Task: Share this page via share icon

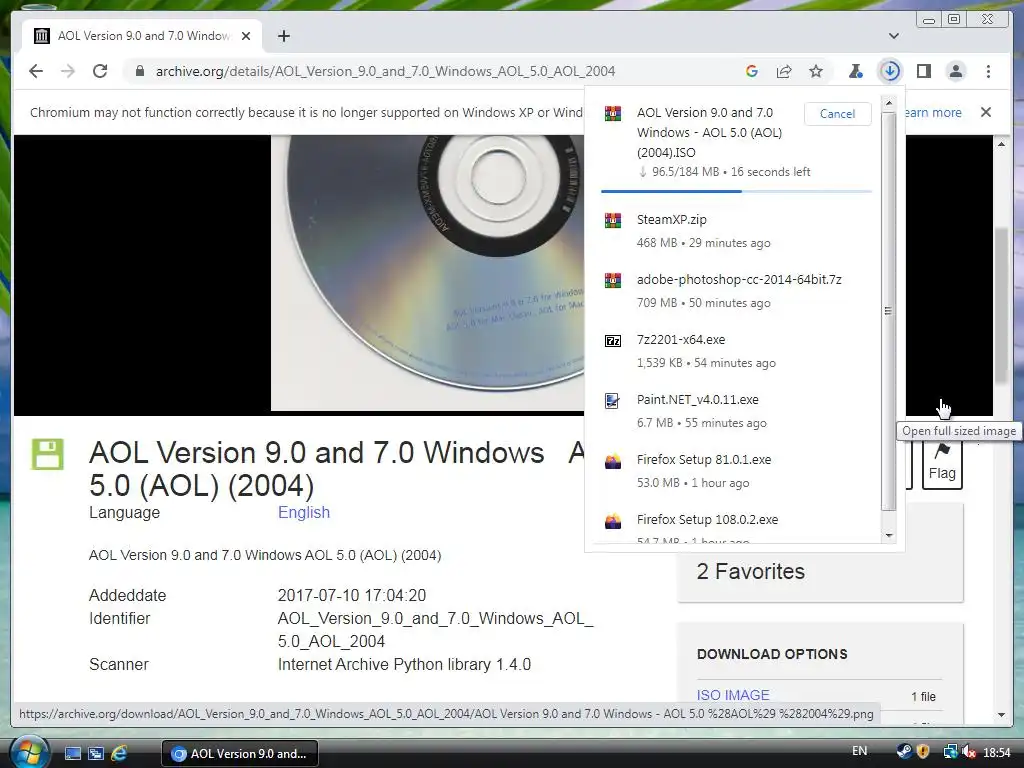Action: click(784, 71)
